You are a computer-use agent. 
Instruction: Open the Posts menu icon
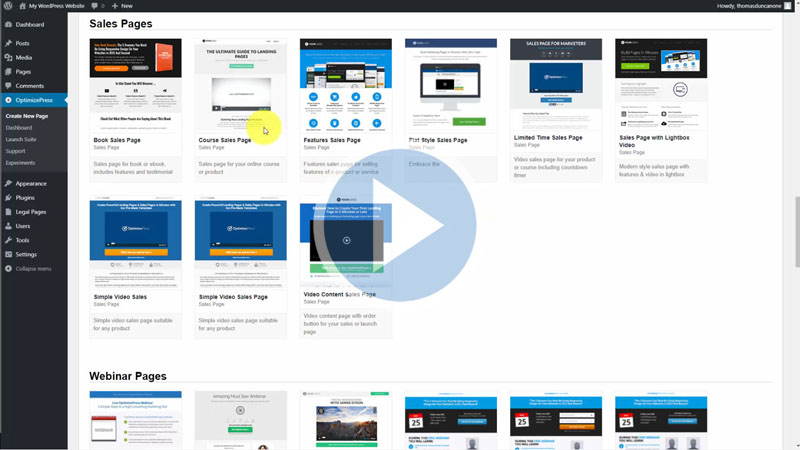tap(8, 44)
